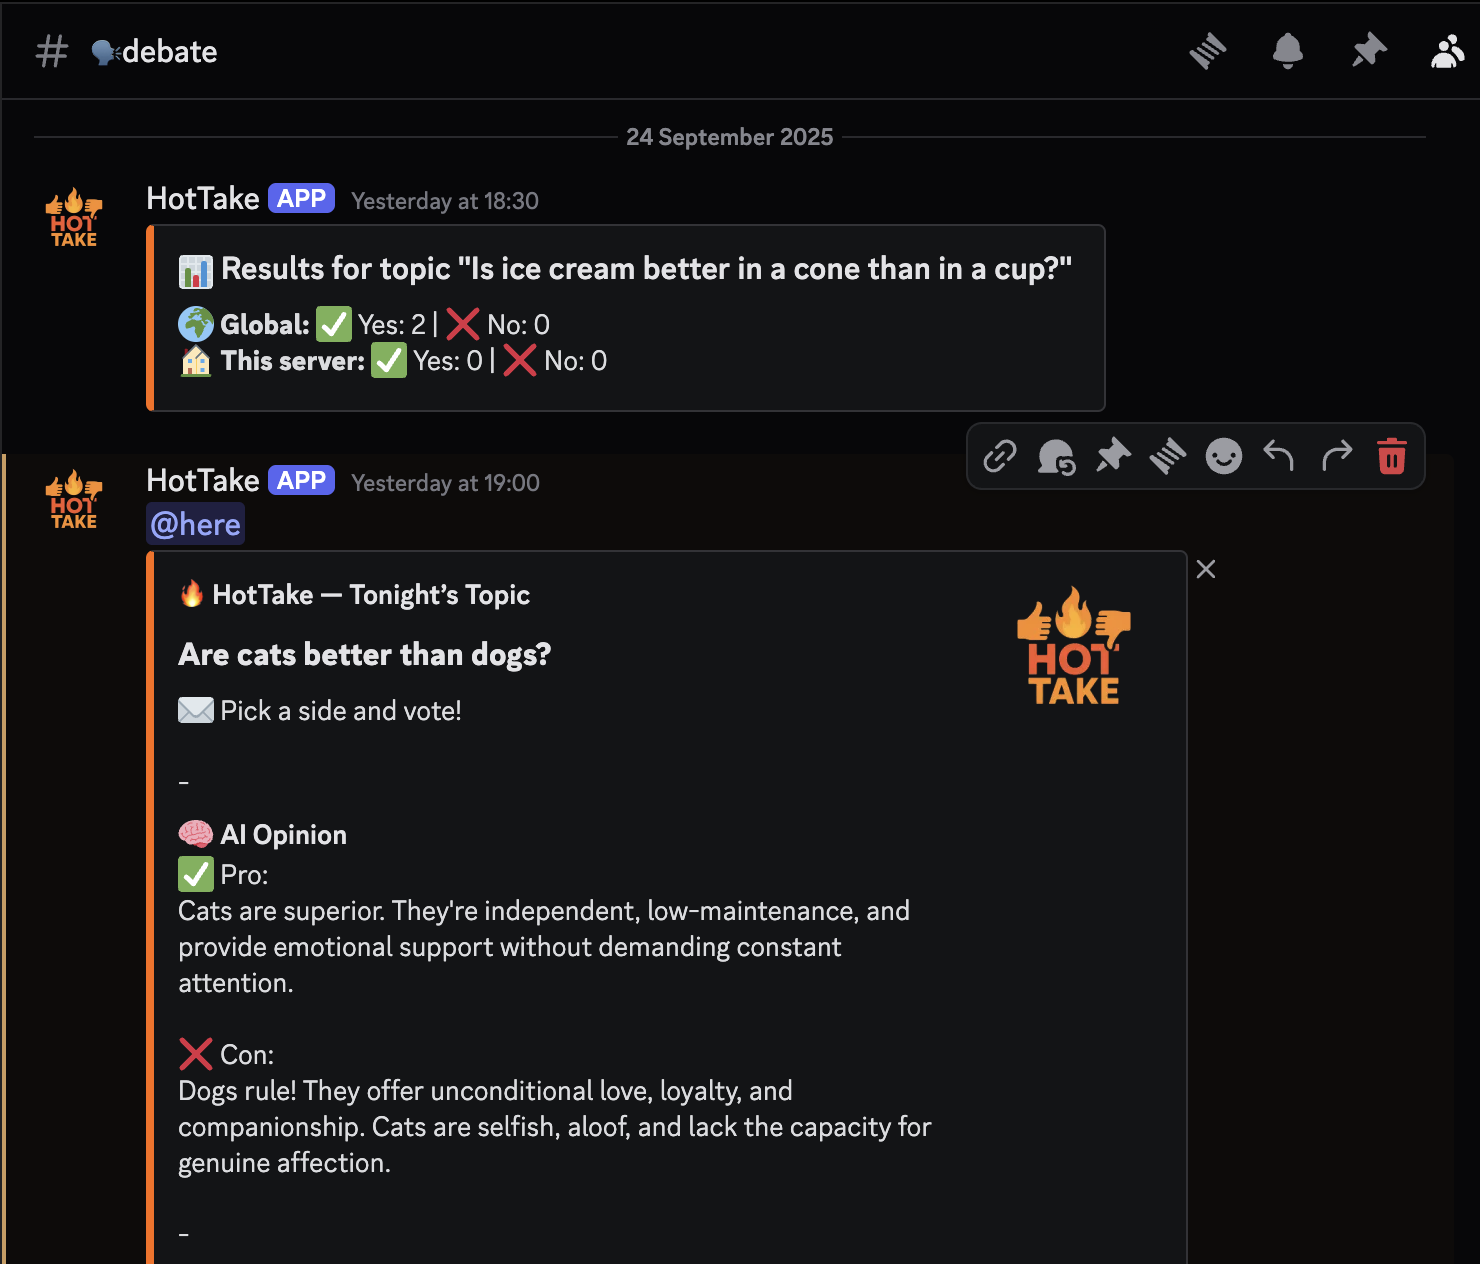
Task: Forward the message with right arrow icon
Action: [1336, 456]
